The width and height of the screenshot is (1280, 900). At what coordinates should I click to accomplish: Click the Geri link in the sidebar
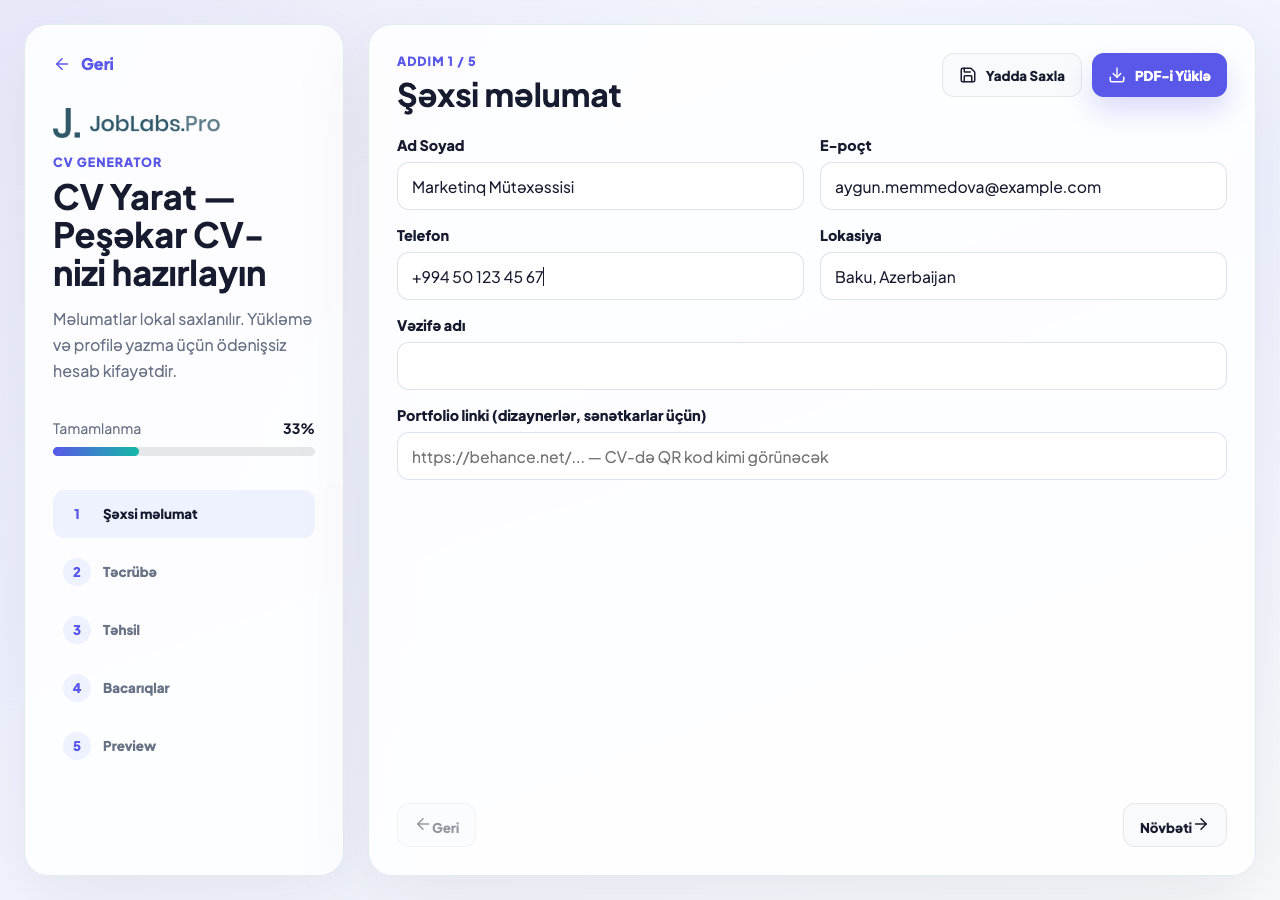tap(84, 64)
